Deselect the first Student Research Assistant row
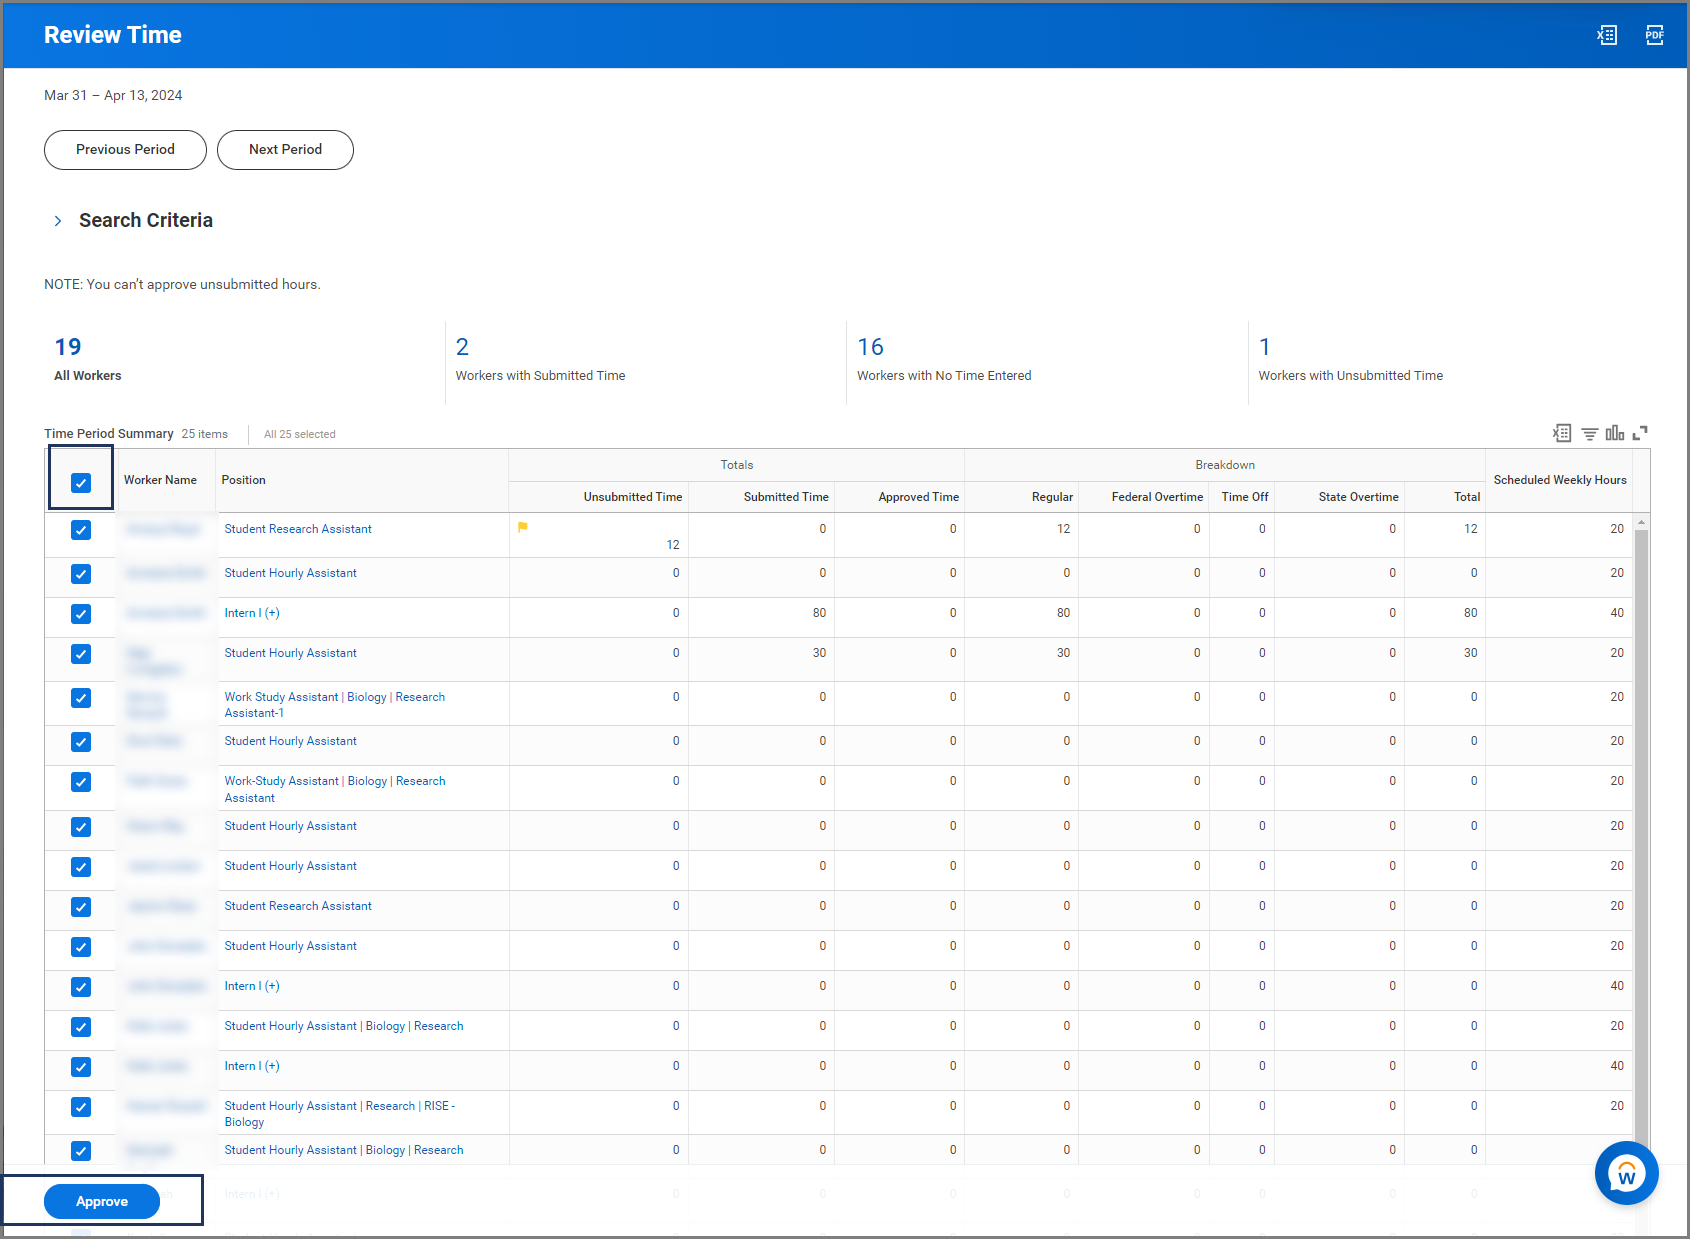The height and width of the screenshot is (1239, 1690). coord(81,530)
